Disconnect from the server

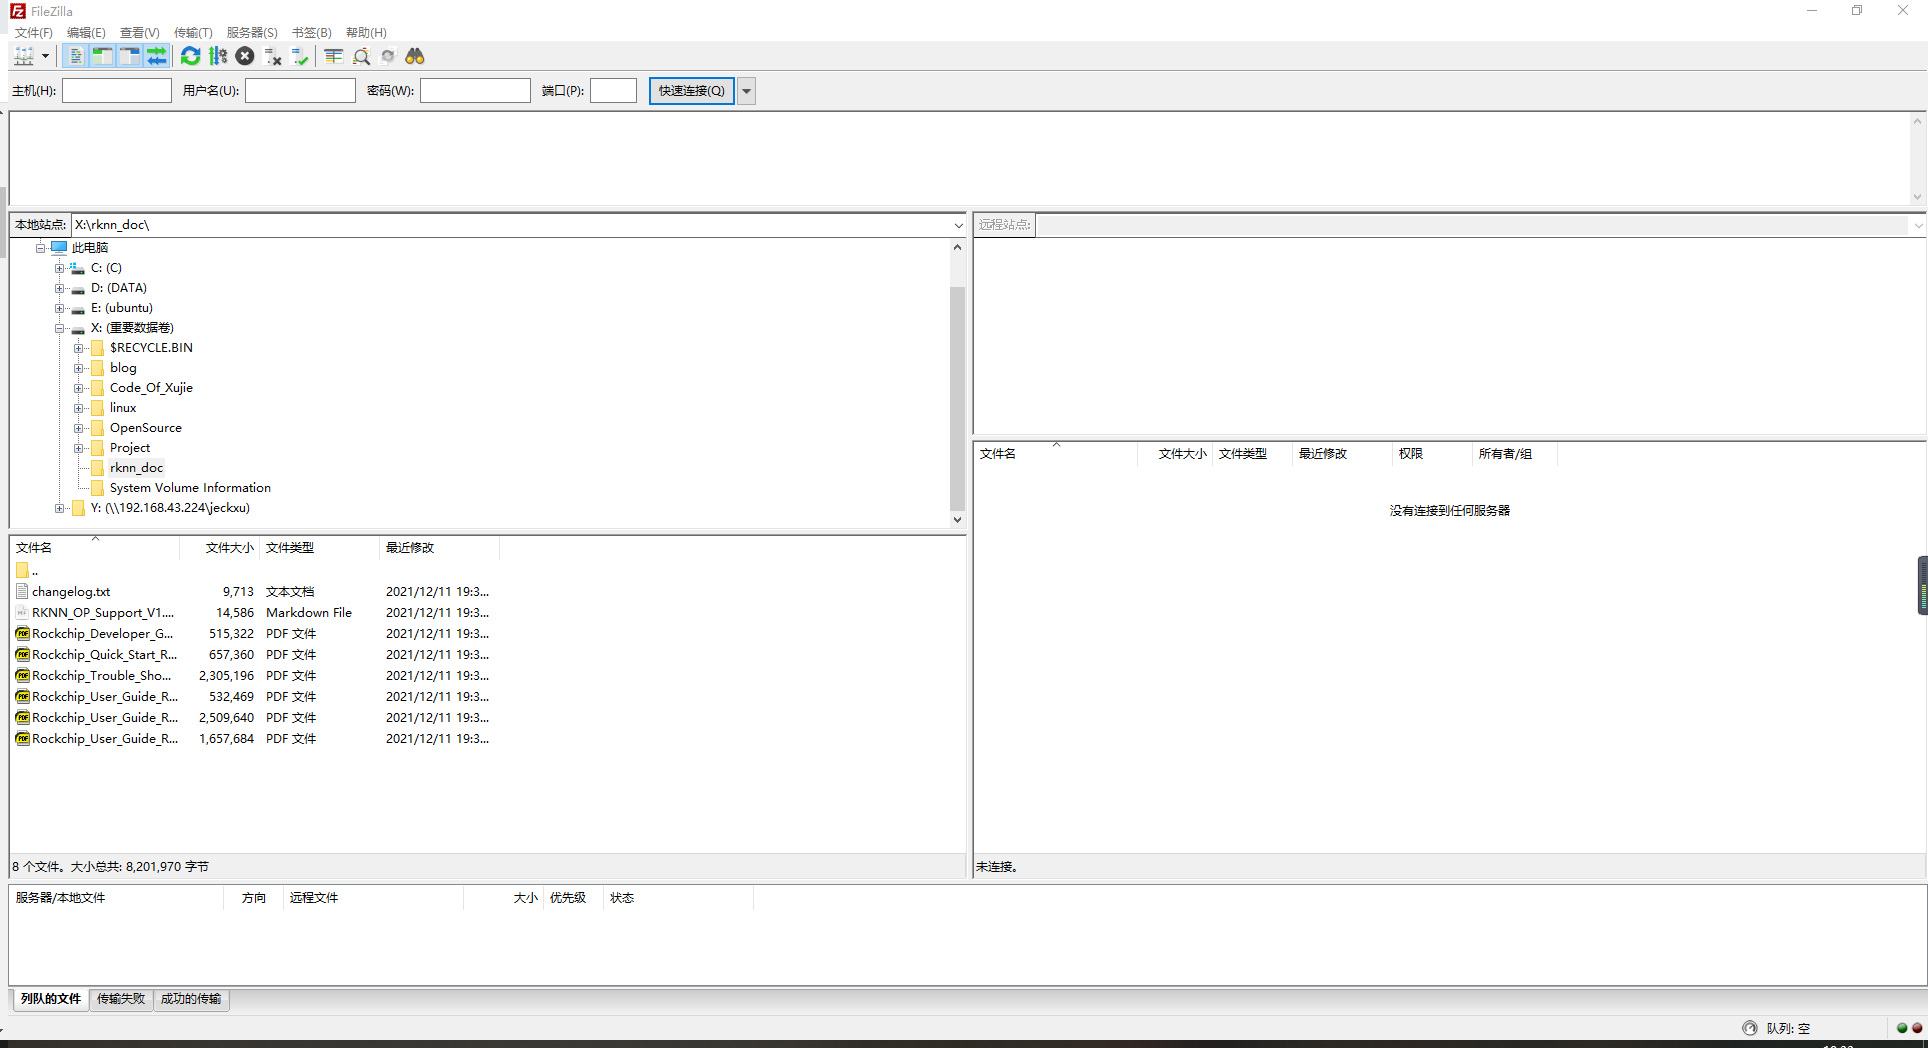273,56
